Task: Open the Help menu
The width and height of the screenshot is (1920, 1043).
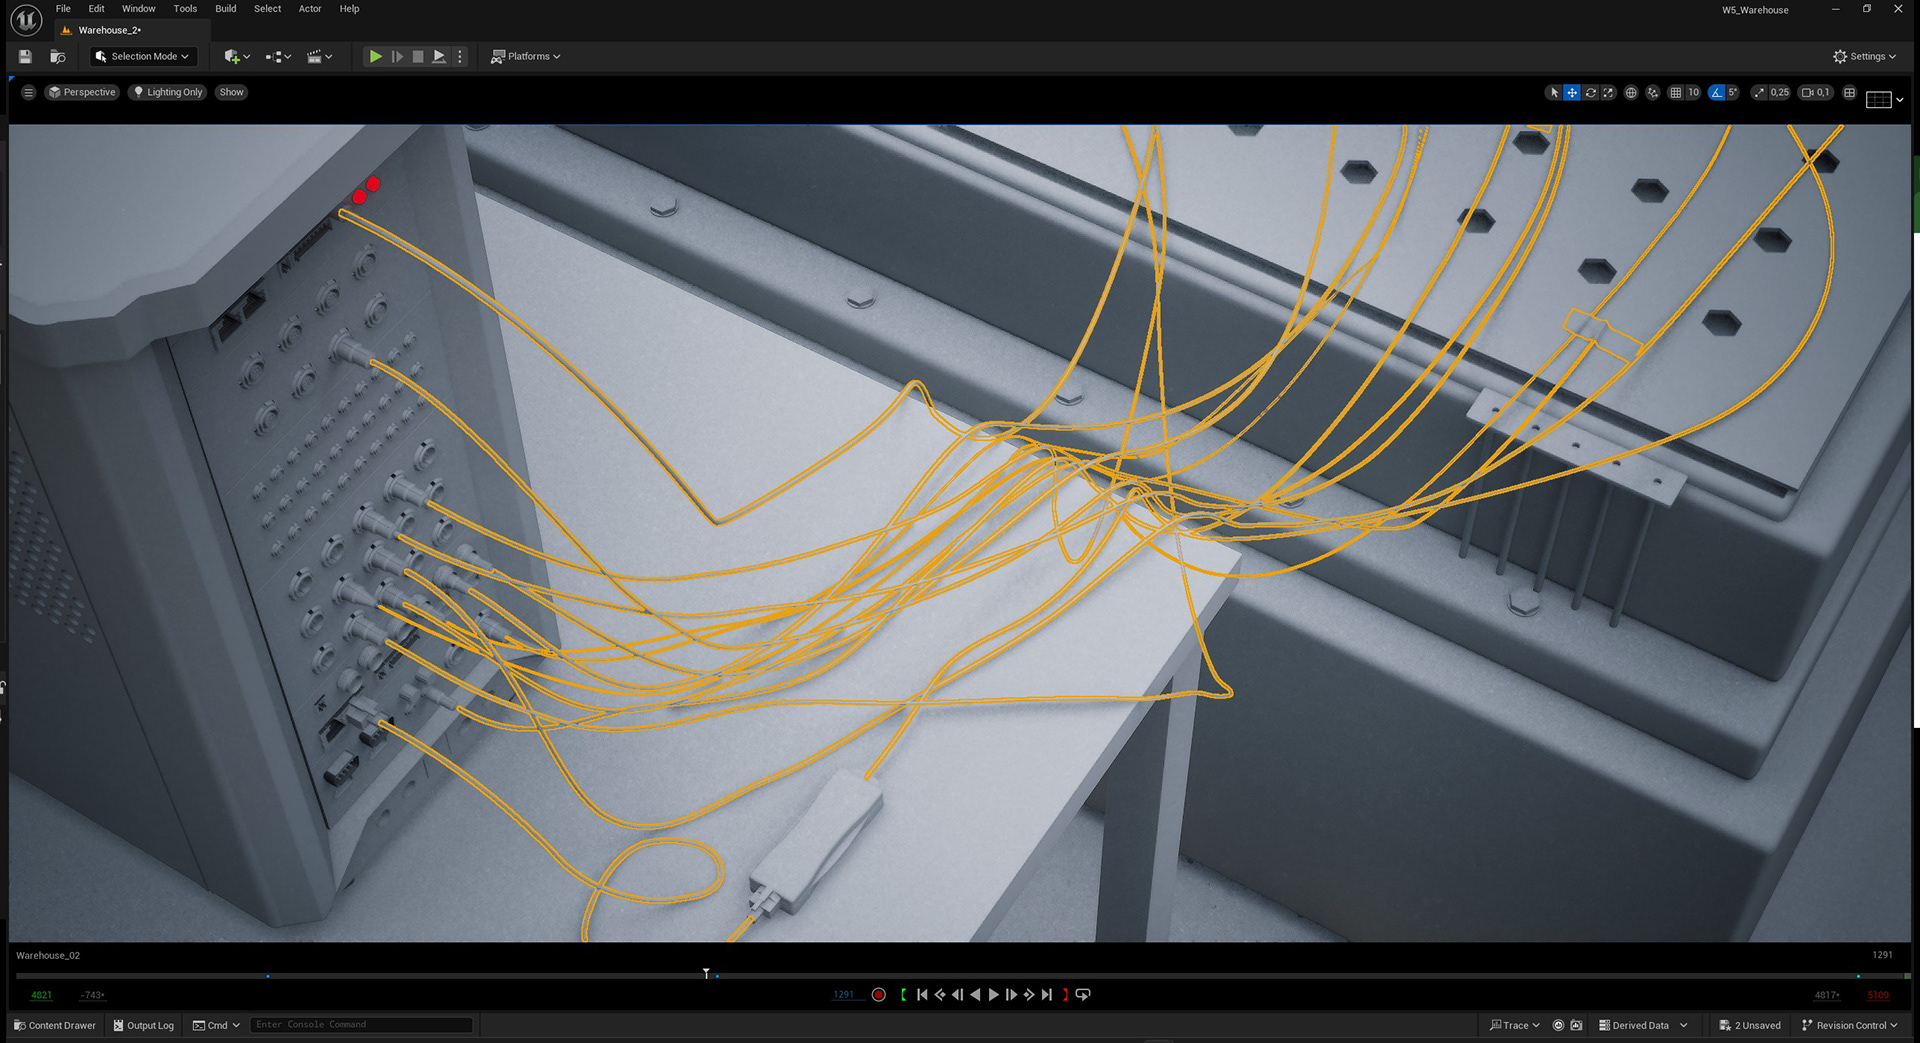Action: pyautogui.click(x=349, y=9)
